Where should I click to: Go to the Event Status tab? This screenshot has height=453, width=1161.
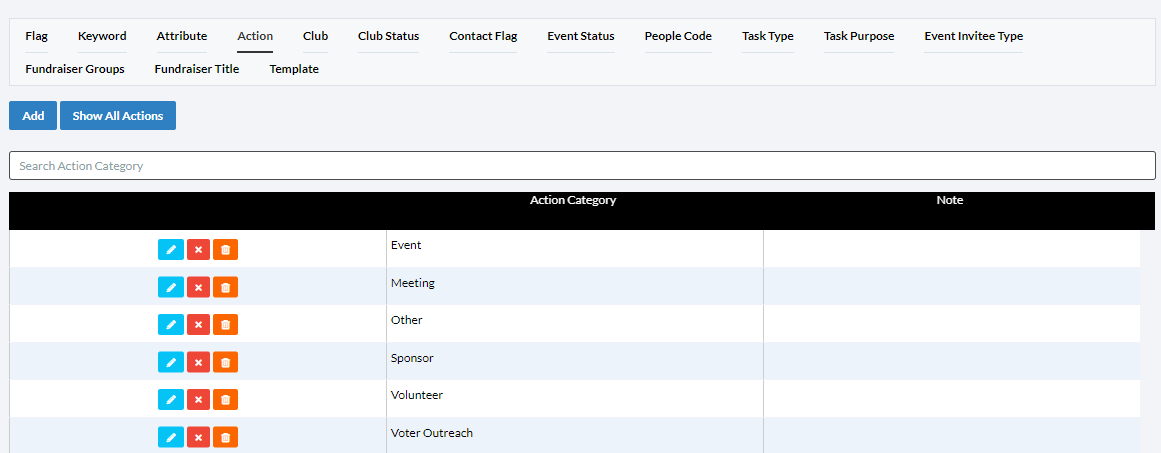click(x=580, y=36)
